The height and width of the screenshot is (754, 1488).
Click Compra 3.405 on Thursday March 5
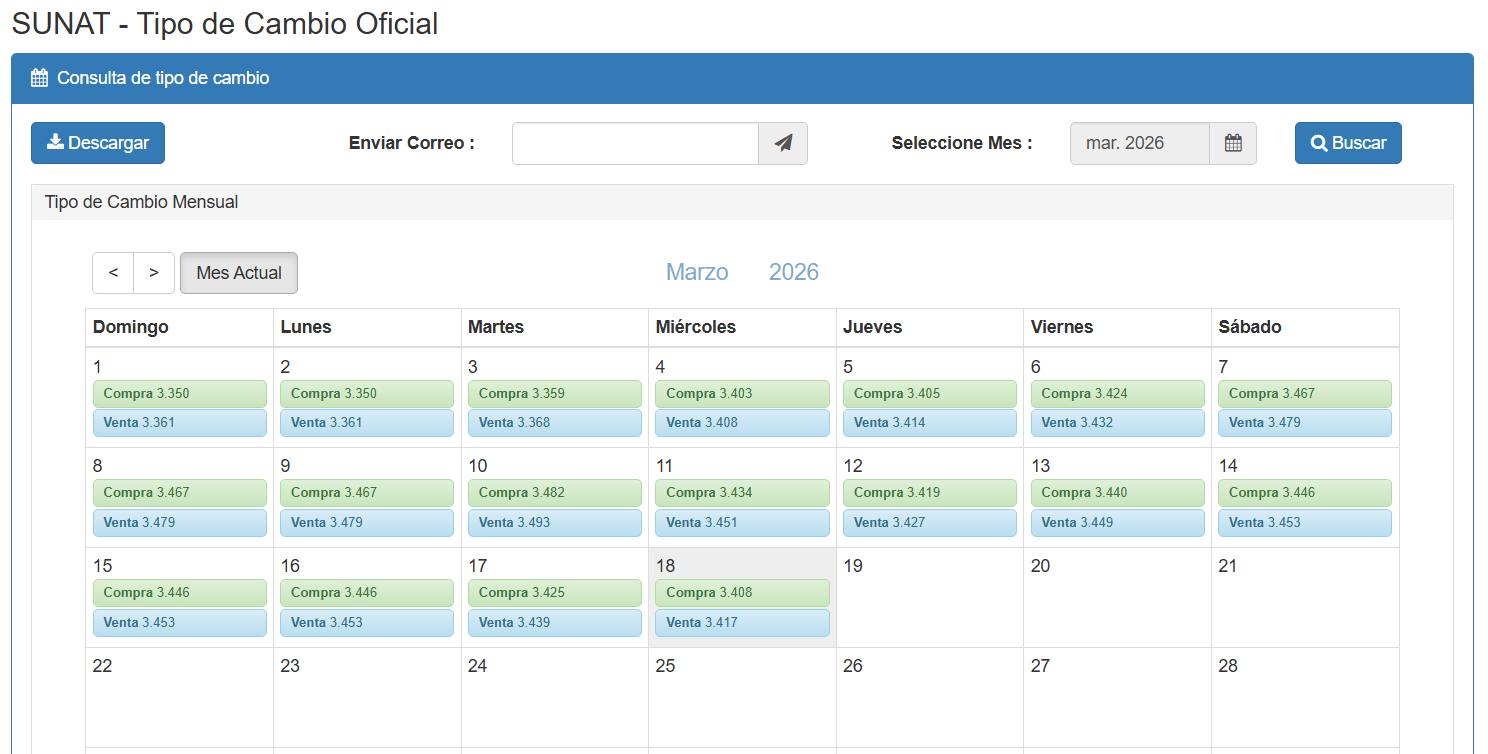coord(929,394)
